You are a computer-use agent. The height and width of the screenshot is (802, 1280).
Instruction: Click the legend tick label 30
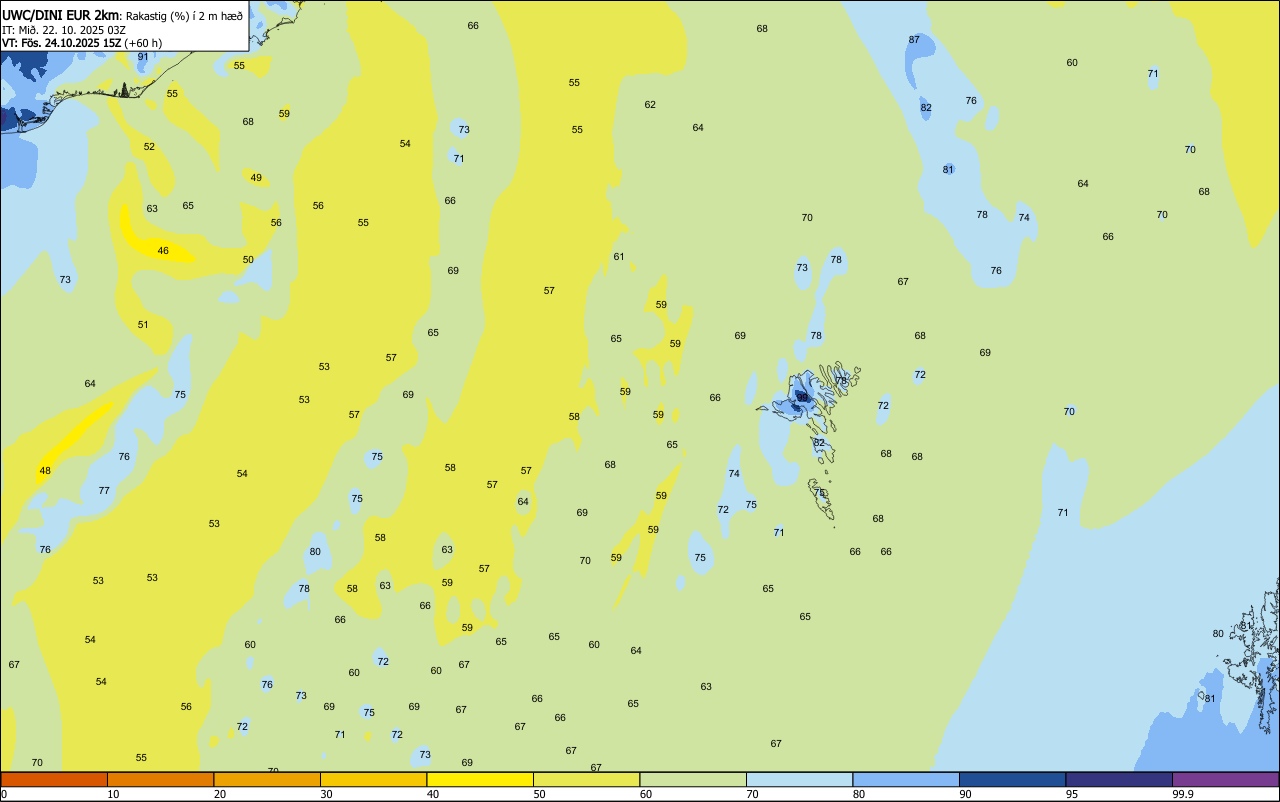point(326,794)
